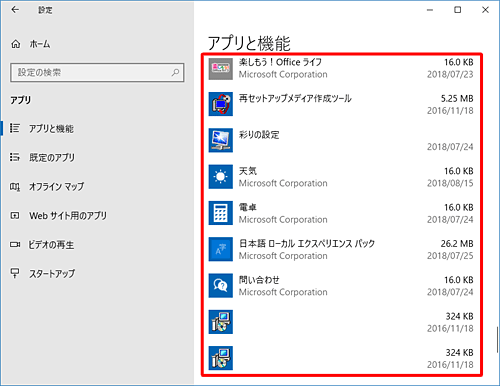This screenshot has height=386, width=500.
Task: Open ビデオの再生 settings page
Action: [x=51, y=245]
